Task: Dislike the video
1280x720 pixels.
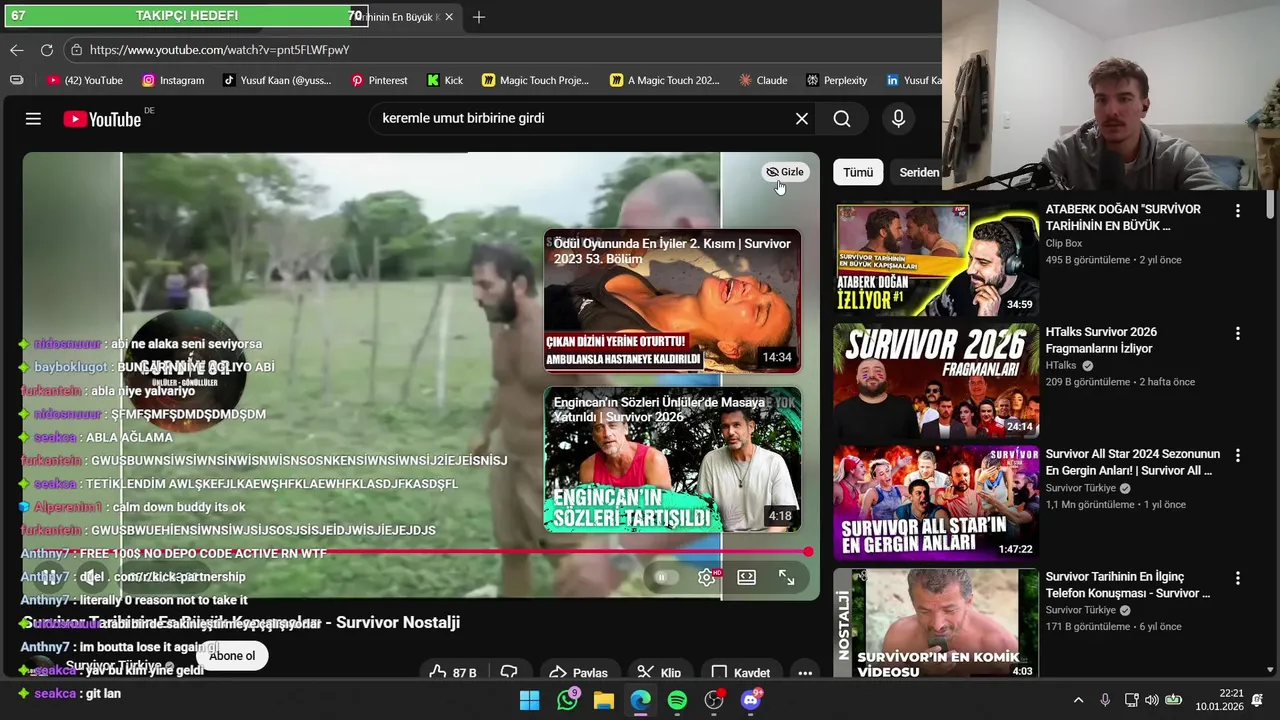Action: [x=509, y=672]
